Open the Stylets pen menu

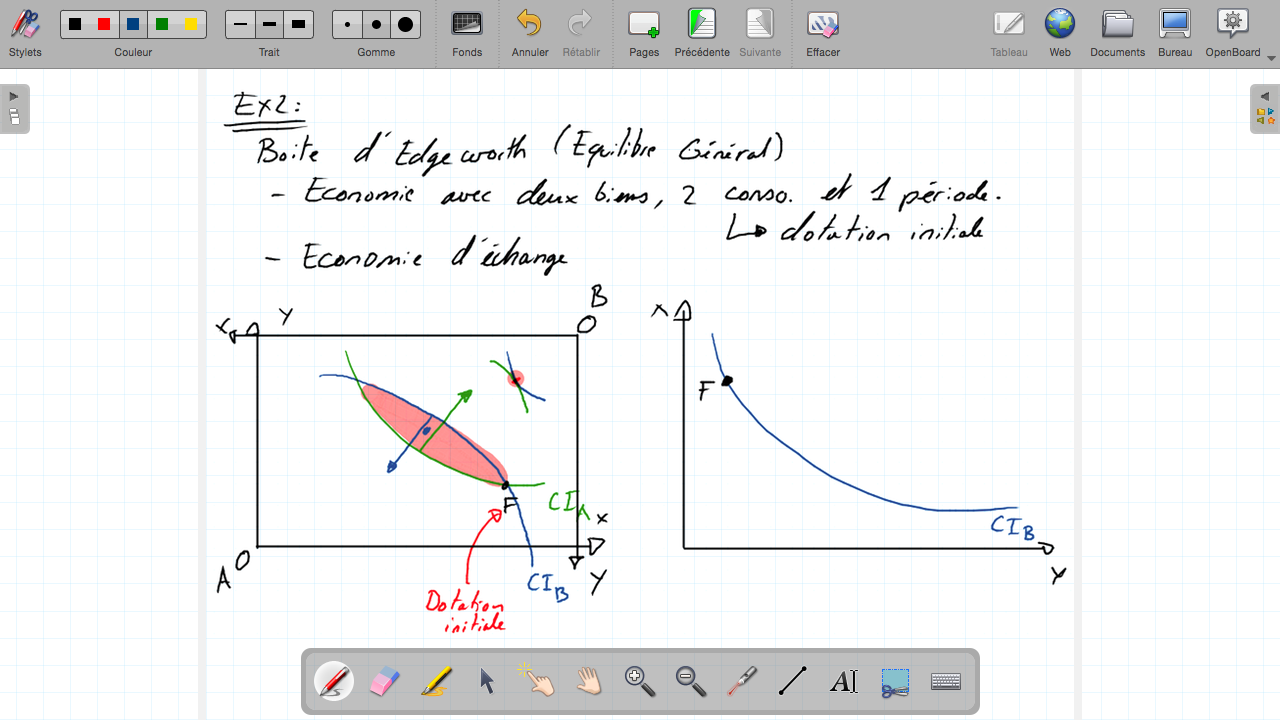(25, 34)
